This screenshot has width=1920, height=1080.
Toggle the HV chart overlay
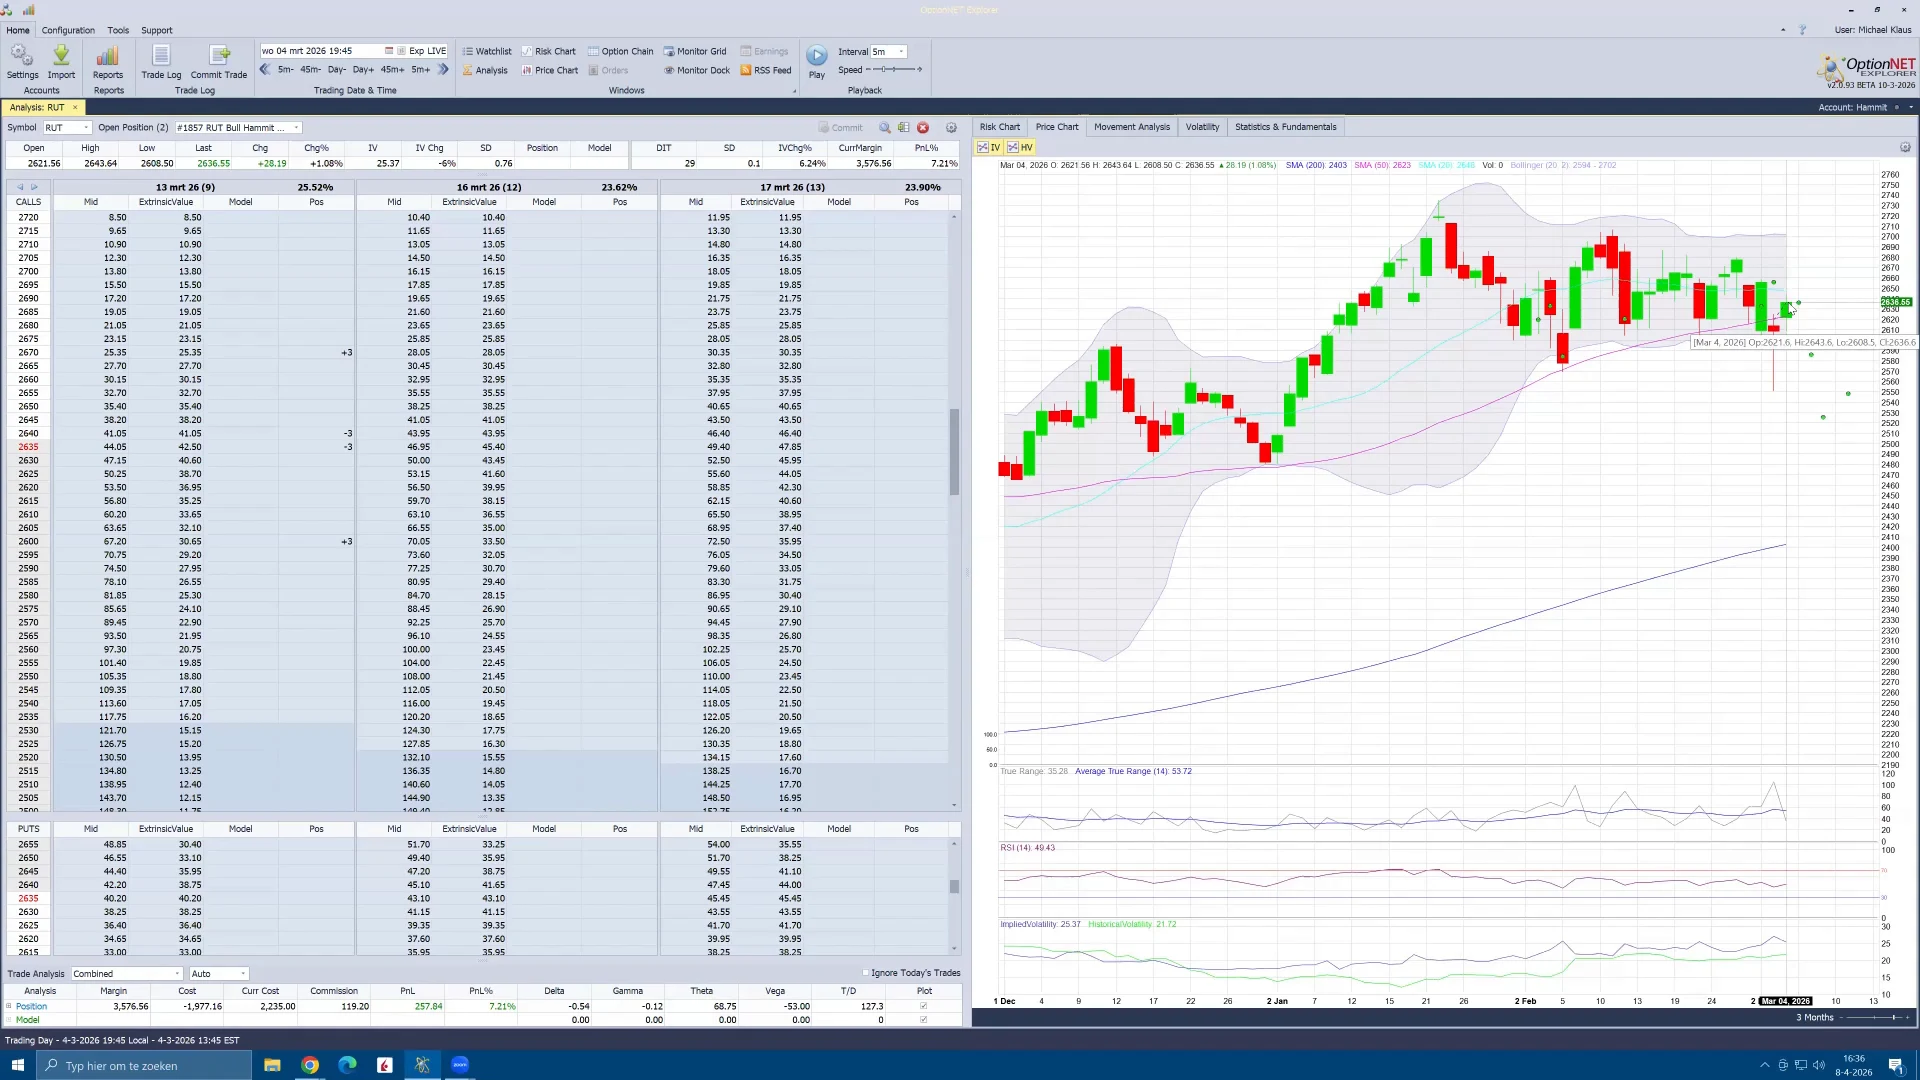(1020, 147)
